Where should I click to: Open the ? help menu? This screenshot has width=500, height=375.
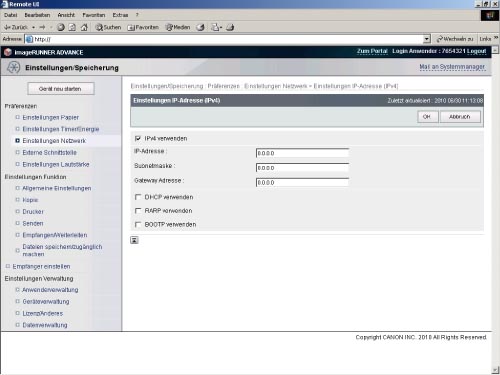(137, 15)
